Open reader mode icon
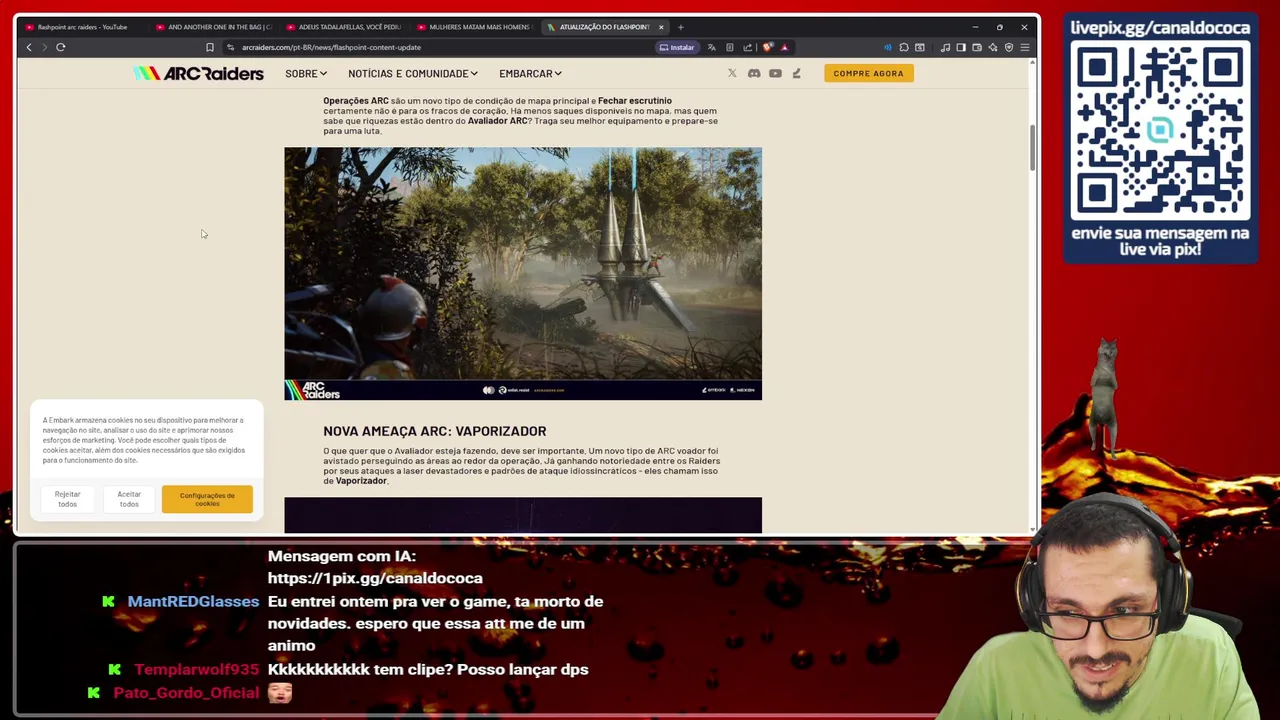Image resolution: width=1280 pixels, height=720 pixels. [x=730, y=47]
